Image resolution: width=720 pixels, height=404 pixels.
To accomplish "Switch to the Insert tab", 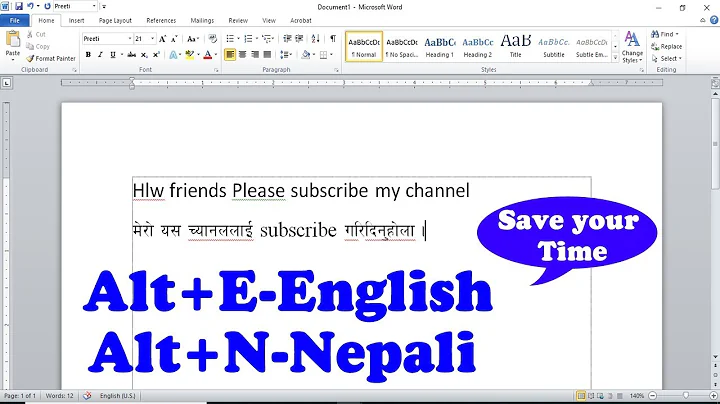I will coord(76,20).
